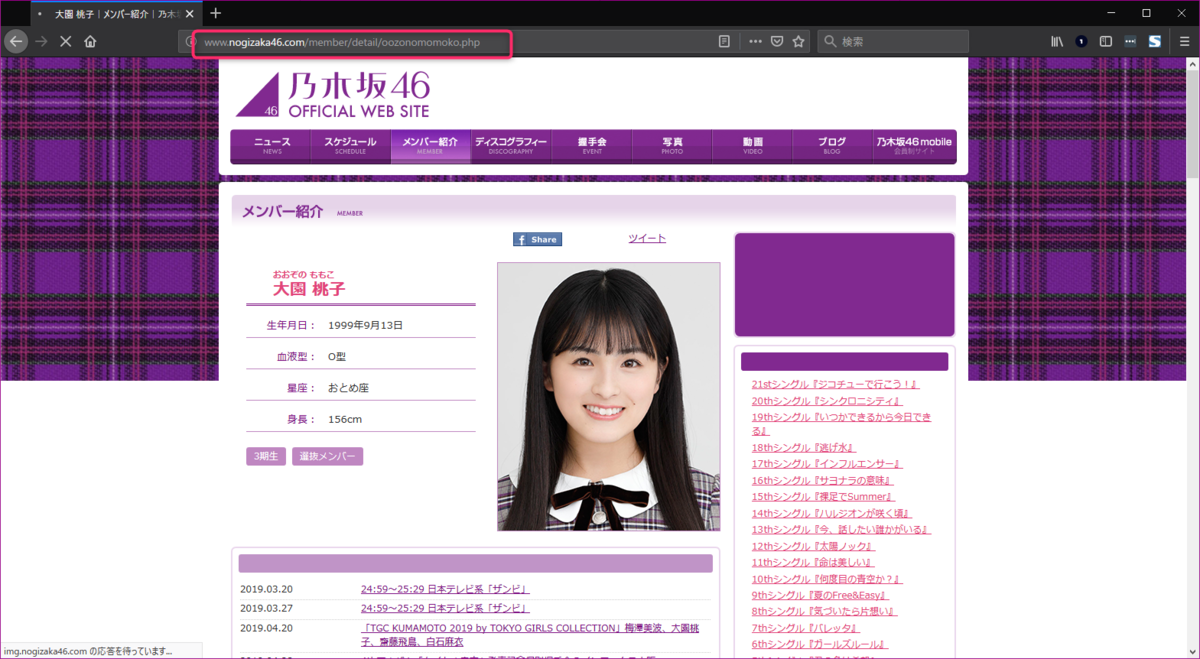The image size is (1200, 659).
Task: Open the Firefox hamburger menu
Action: click(x=1185, y=42)
